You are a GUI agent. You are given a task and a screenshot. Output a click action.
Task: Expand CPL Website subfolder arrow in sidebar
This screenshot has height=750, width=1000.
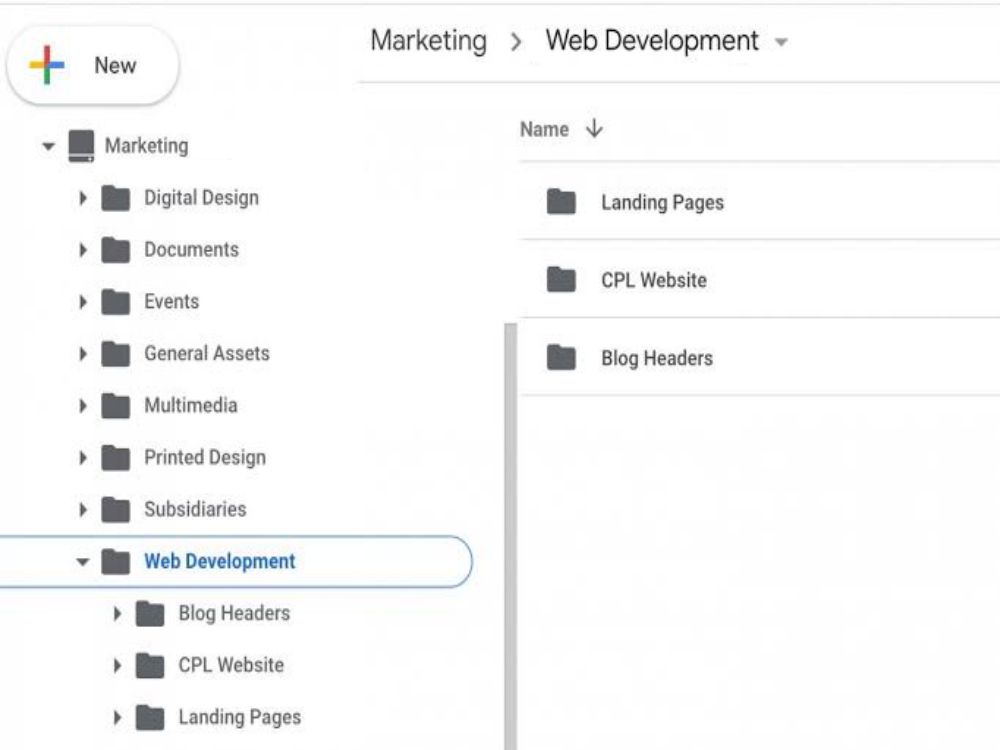pyautogui.click(x=117, y=666)
